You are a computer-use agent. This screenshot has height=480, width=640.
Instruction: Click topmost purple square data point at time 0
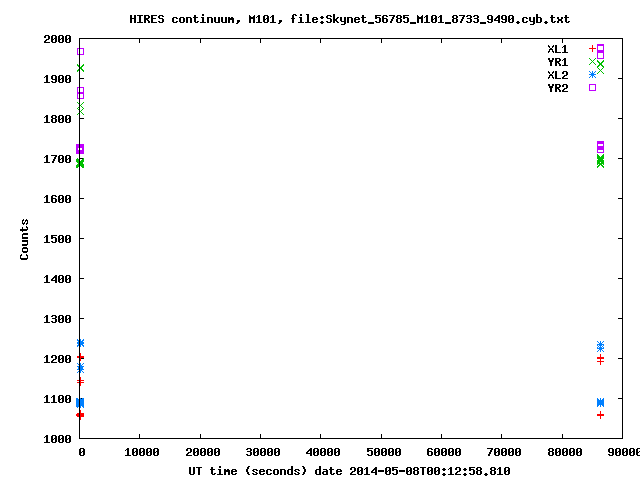[x=80, y=51]
